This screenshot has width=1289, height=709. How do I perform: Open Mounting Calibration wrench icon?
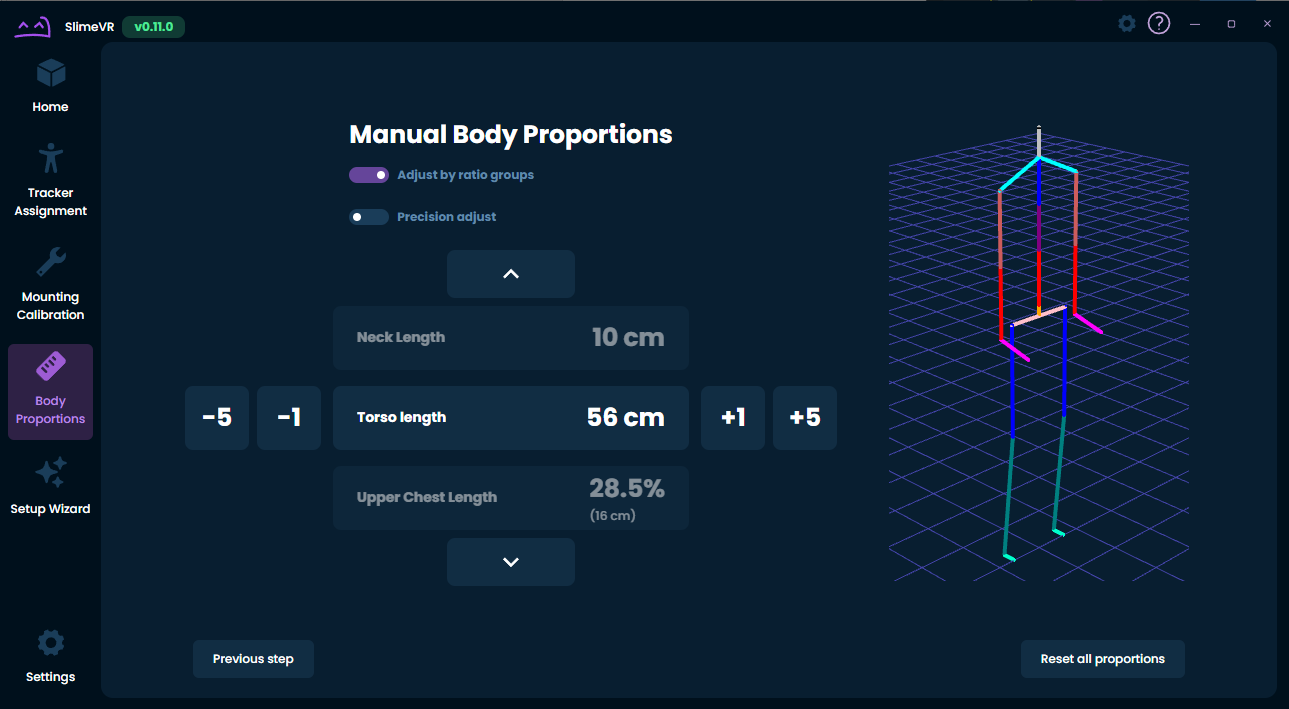pos(50,263)
